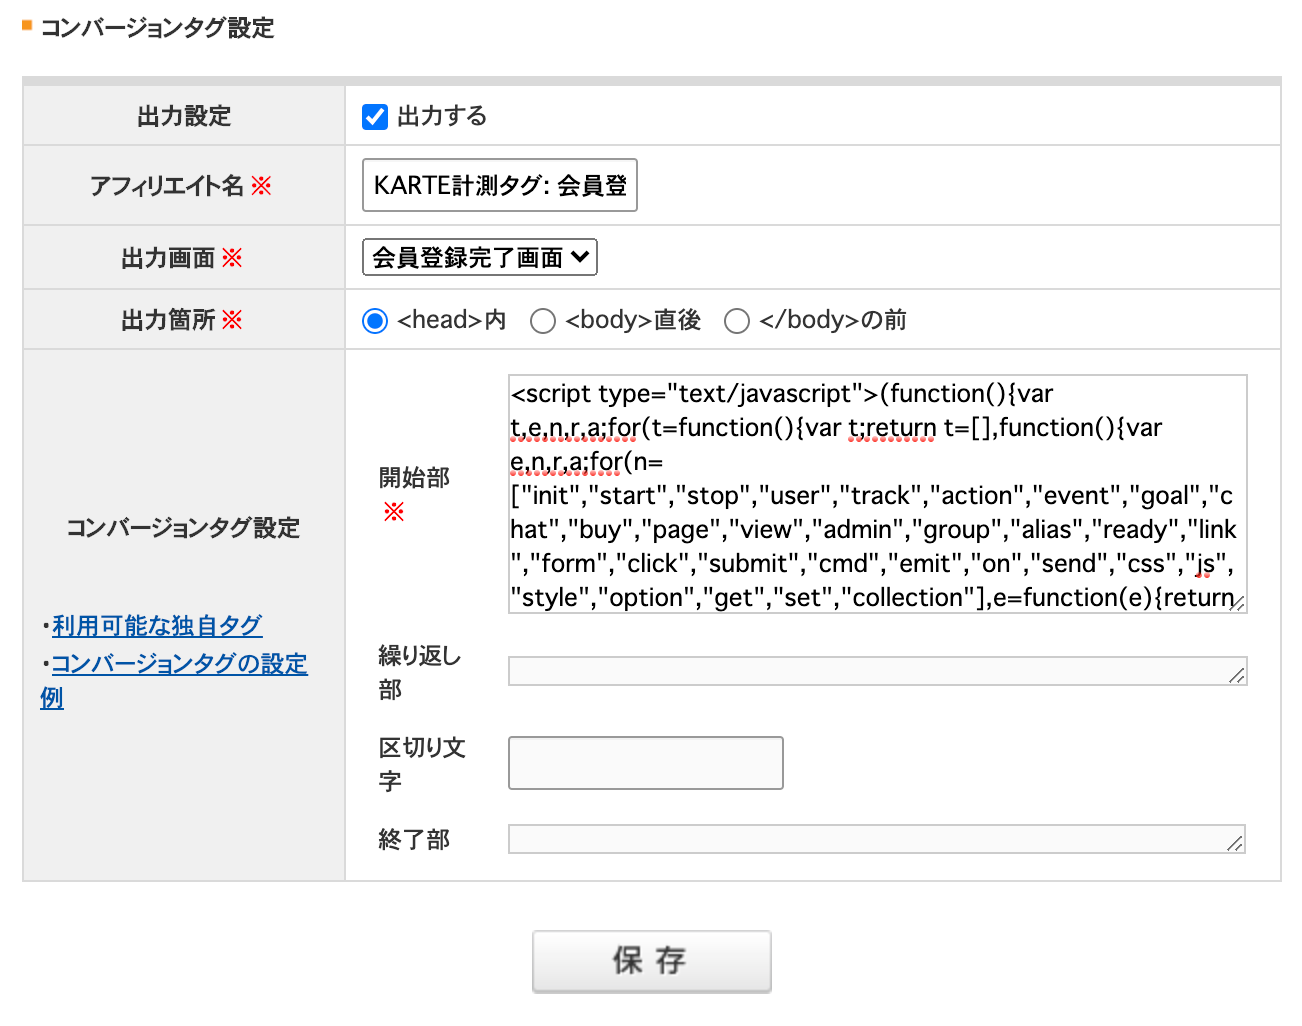This screenshot has width=1302, height=1026.
Task: Click the 出力箇所 row label
Action: click(168, 321)
